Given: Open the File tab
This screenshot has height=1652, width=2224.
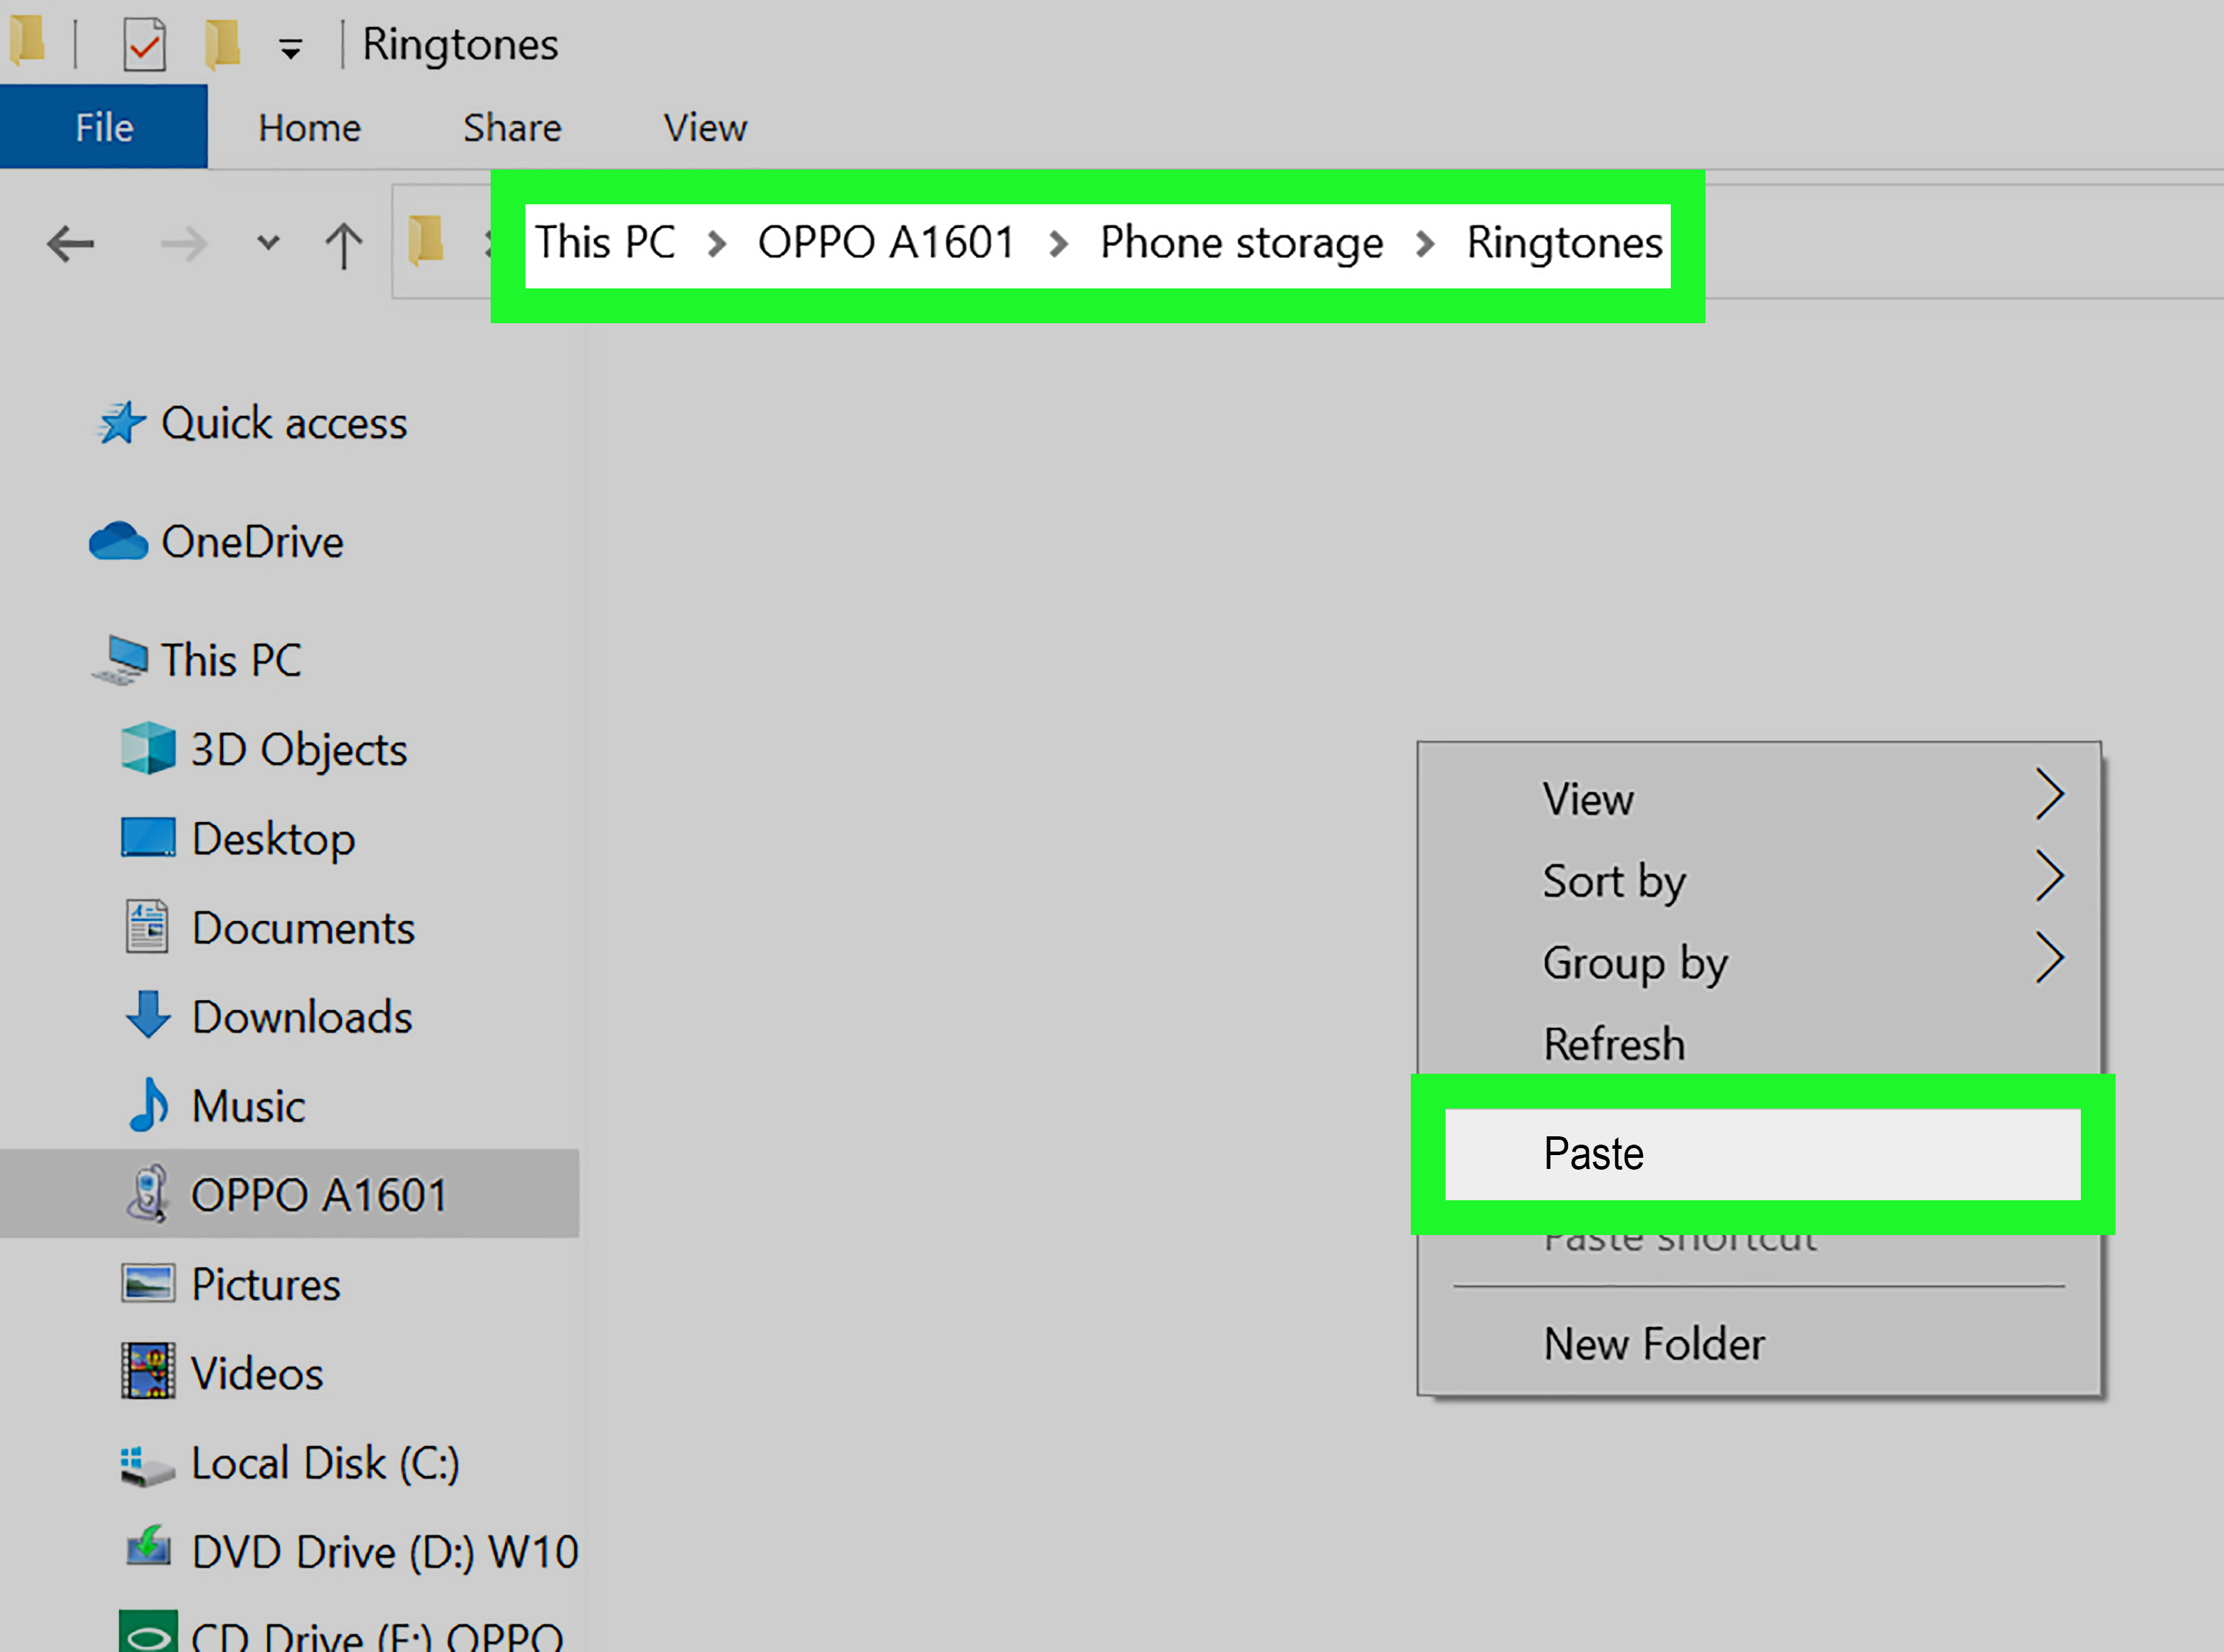Looking at the screenshot, I should coord(104,127).
